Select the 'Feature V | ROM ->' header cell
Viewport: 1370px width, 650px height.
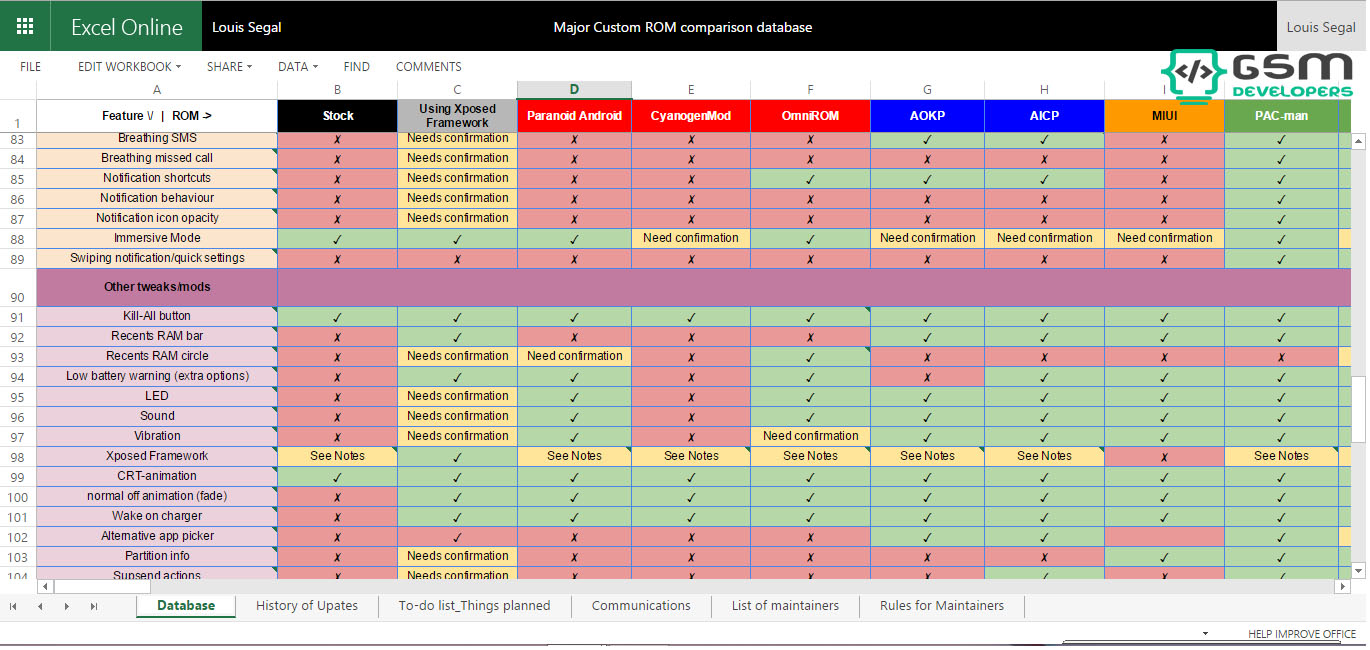point(157,116)
